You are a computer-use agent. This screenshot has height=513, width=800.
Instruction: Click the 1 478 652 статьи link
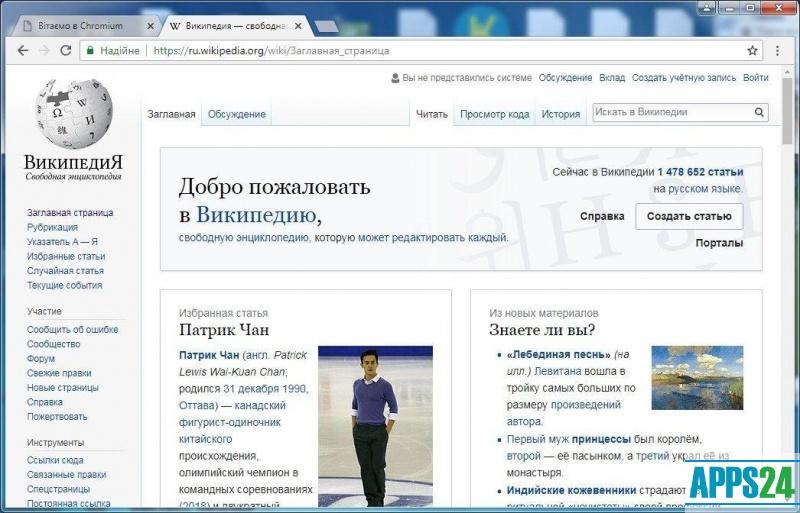[701, 172]
